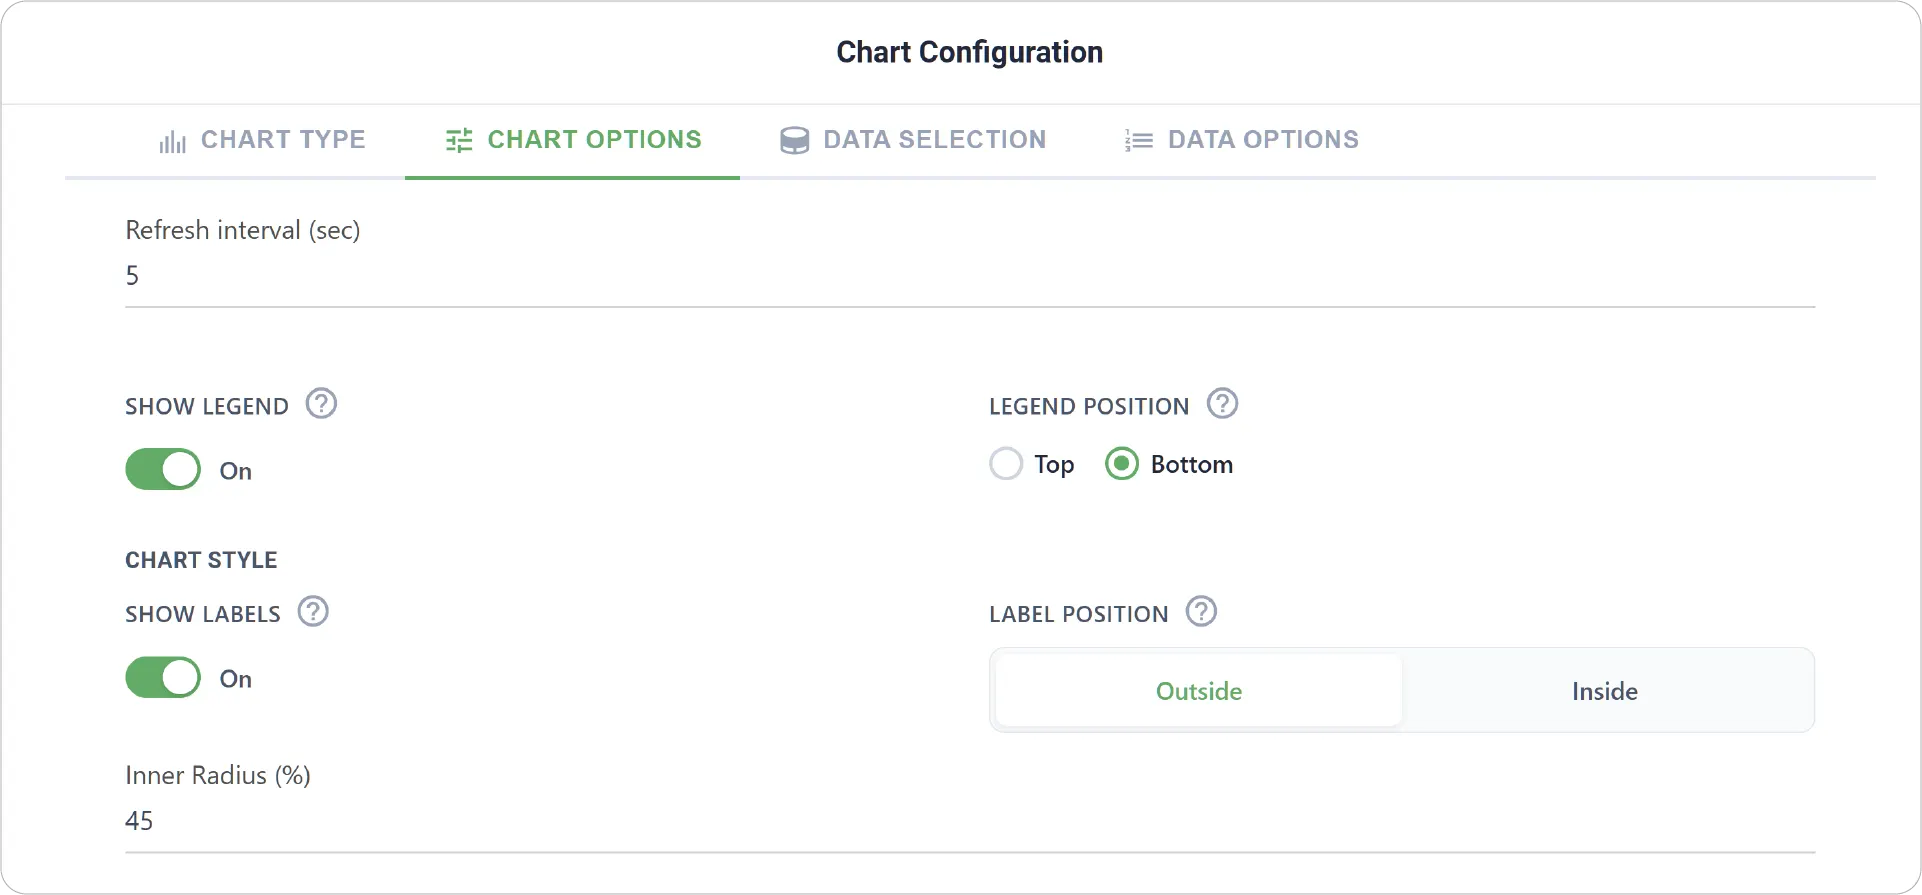Select the Chart Options tab label
The width and height of the screenshot is (1922, 895).
(x=595, y=140)
